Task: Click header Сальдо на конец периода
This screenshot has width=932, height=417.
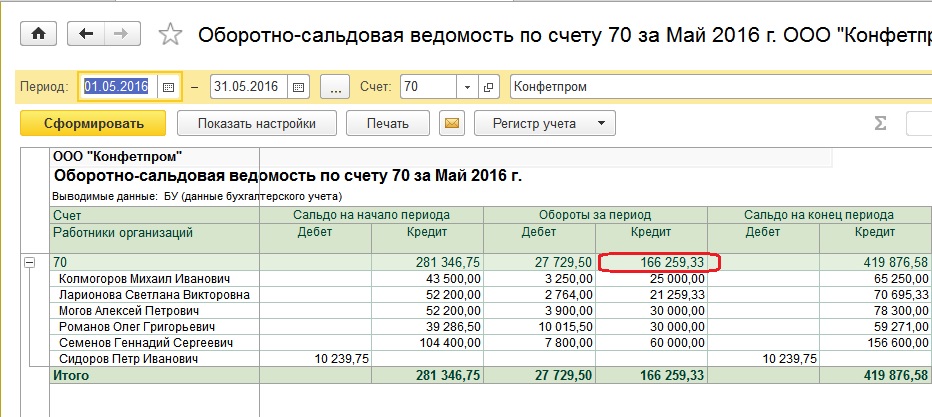Action: click(820, 215)
